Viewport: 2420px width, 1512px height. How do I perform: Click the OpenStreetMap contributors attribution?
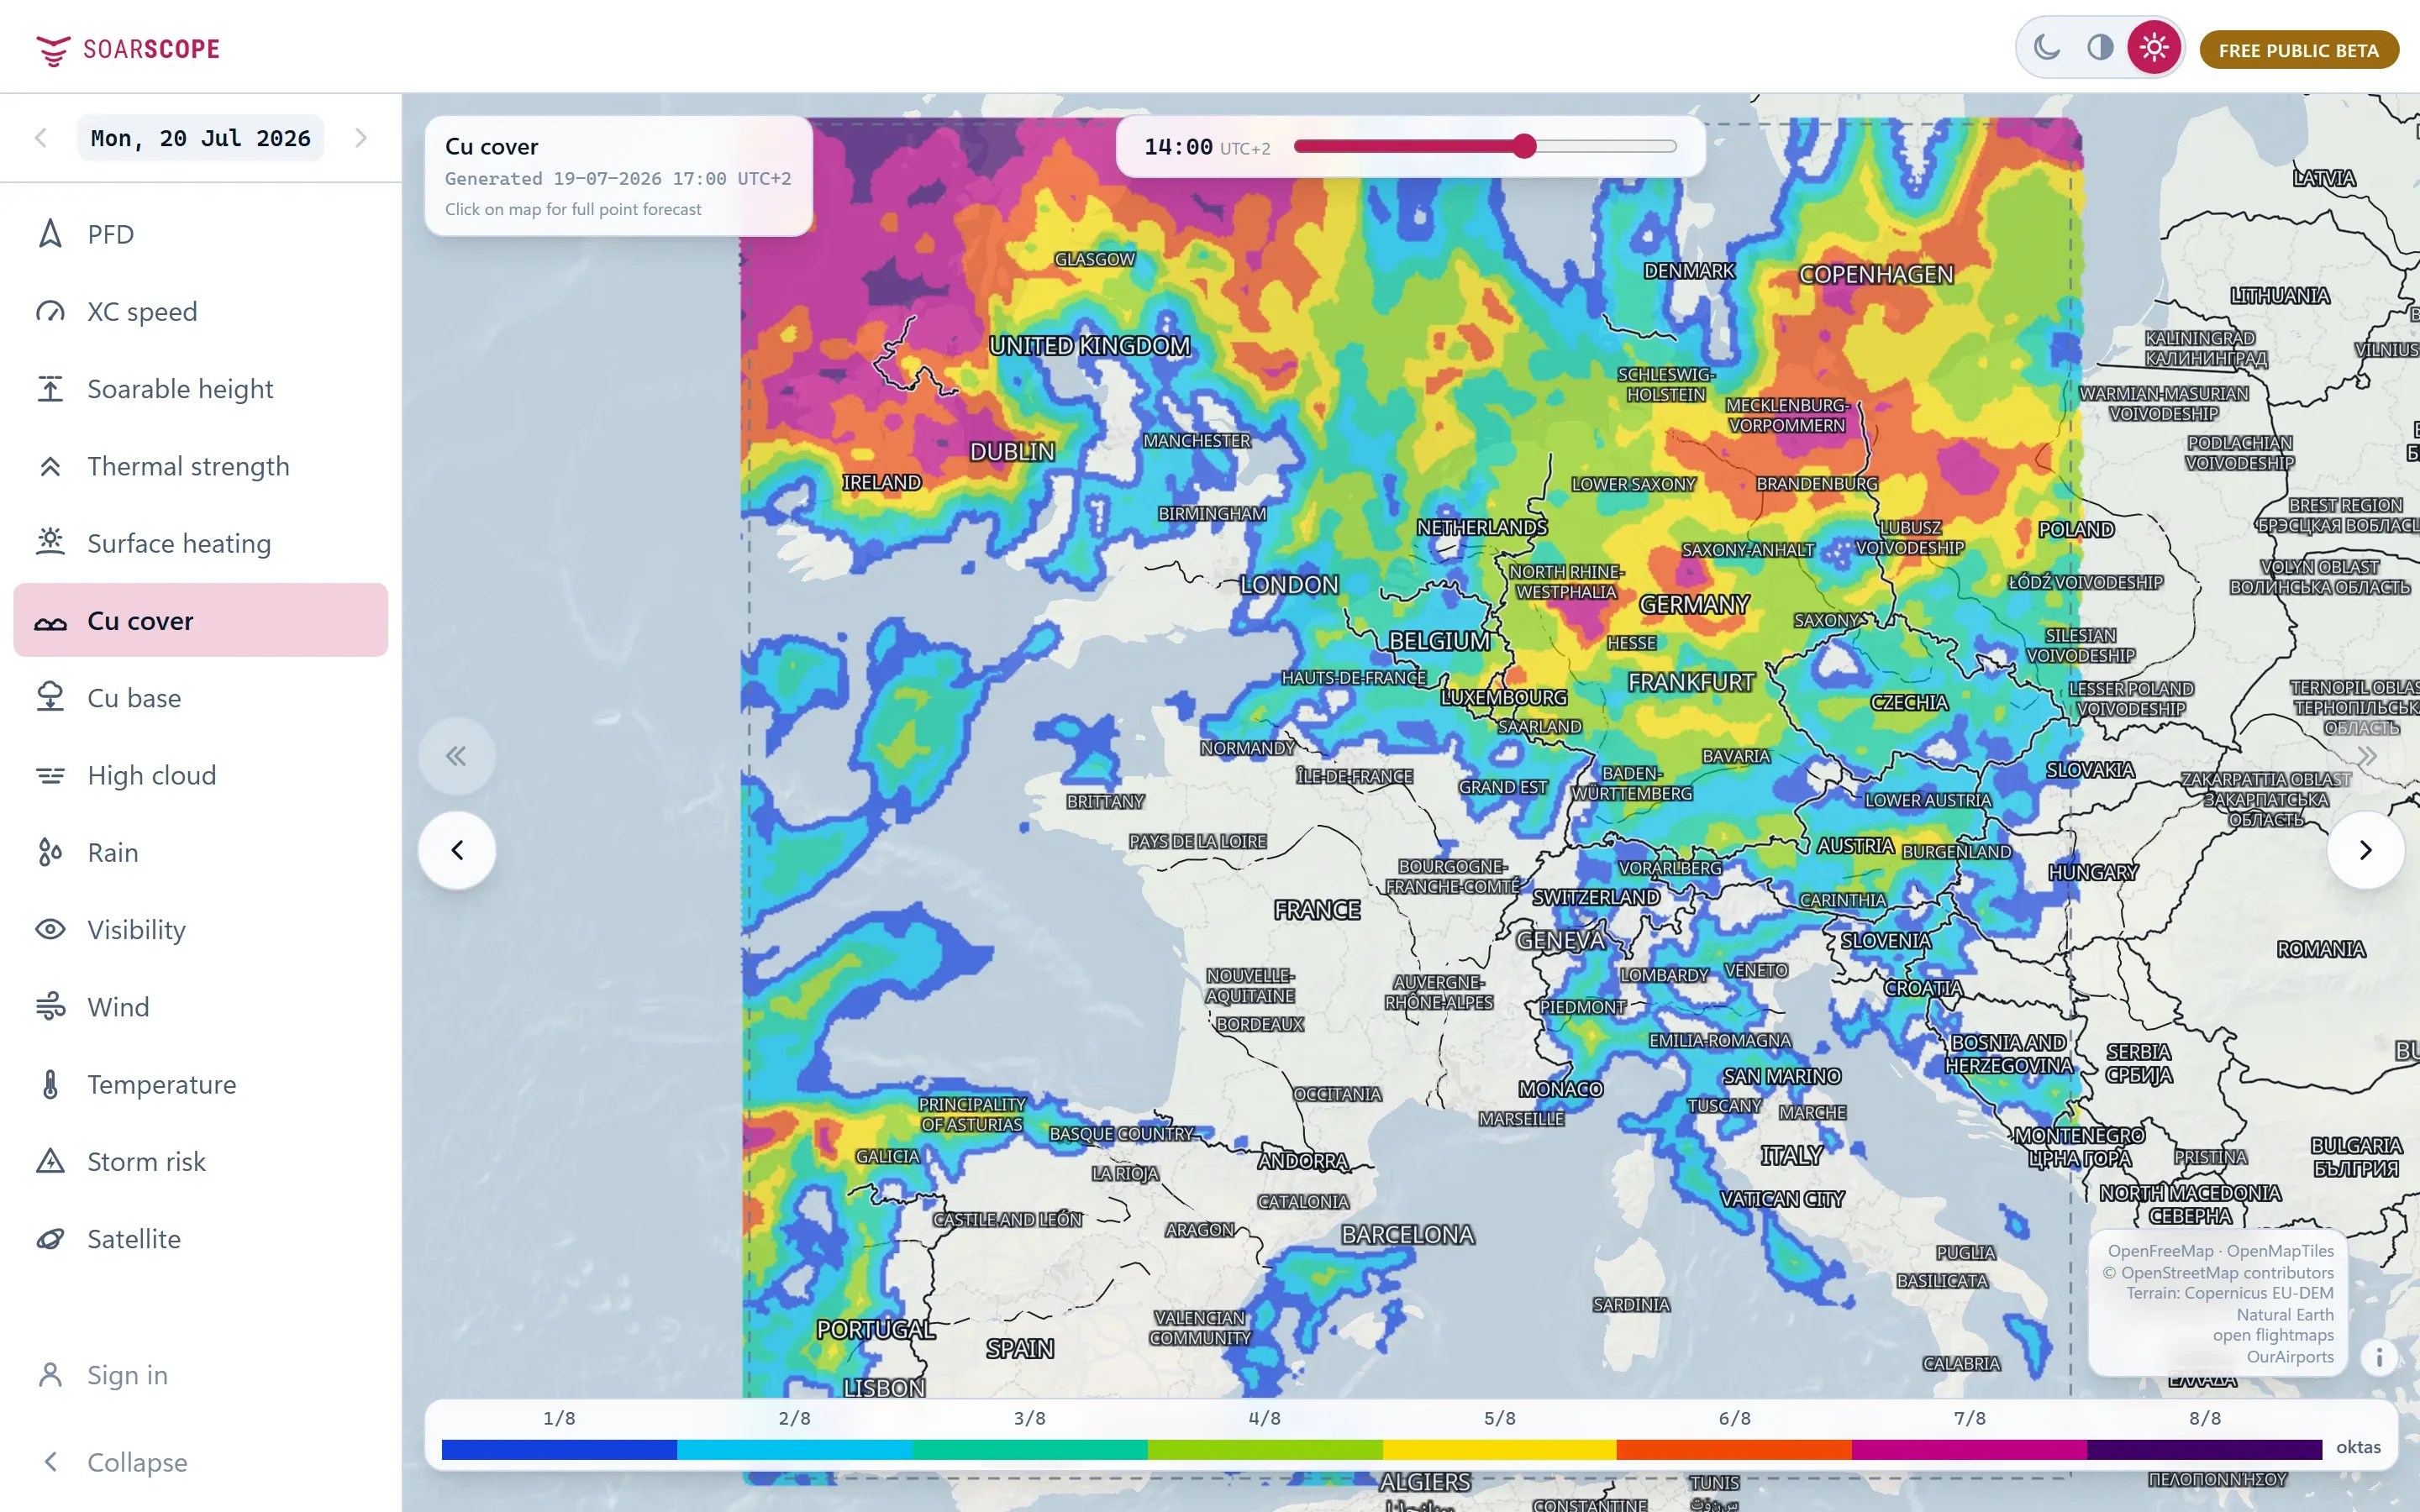2217,1272
